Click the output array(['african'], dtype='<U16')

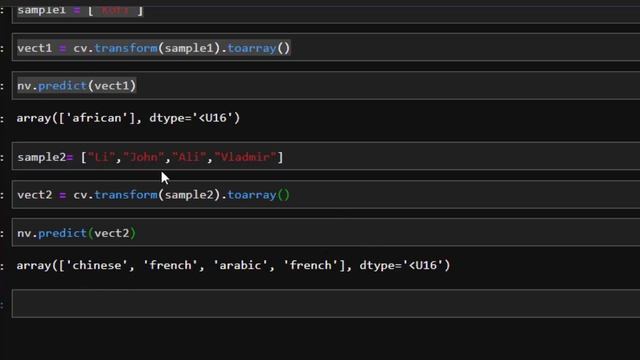tap(128, 118)
